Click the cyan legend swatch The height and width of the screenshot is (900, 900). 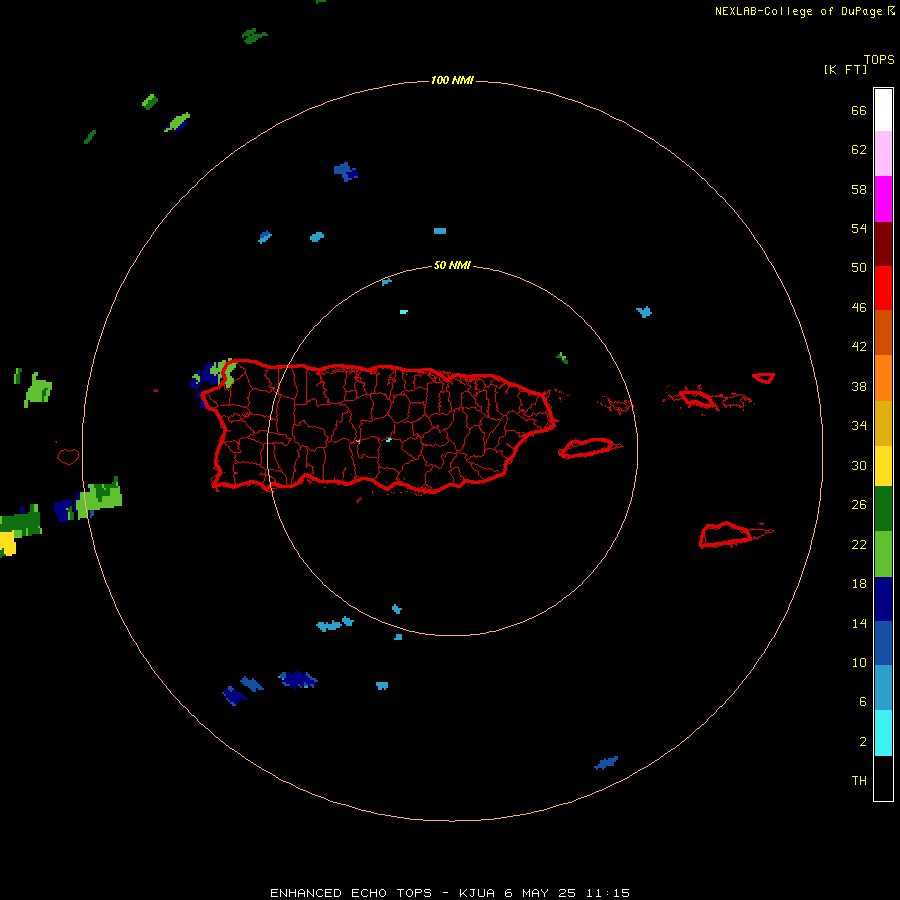883,733
